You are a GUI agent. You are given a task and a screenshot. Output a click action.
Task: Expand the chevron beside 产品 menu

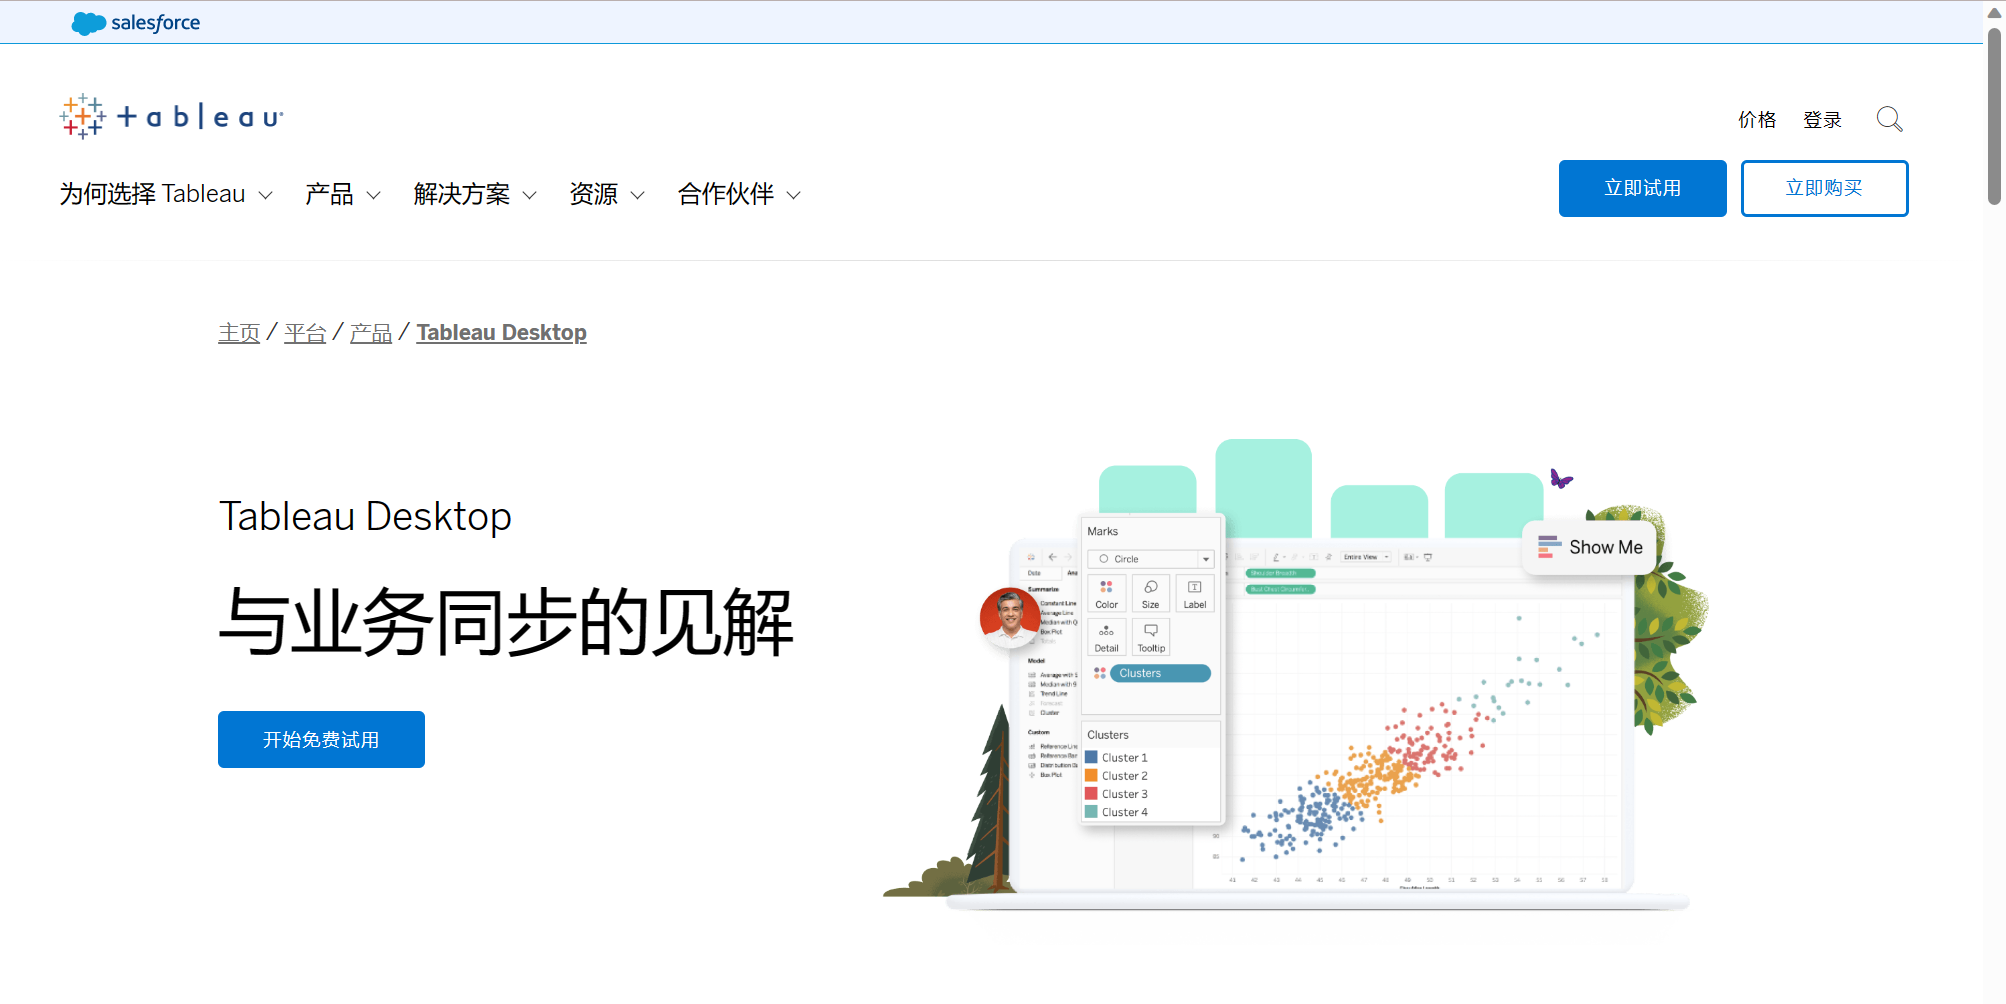click(374, 195)
